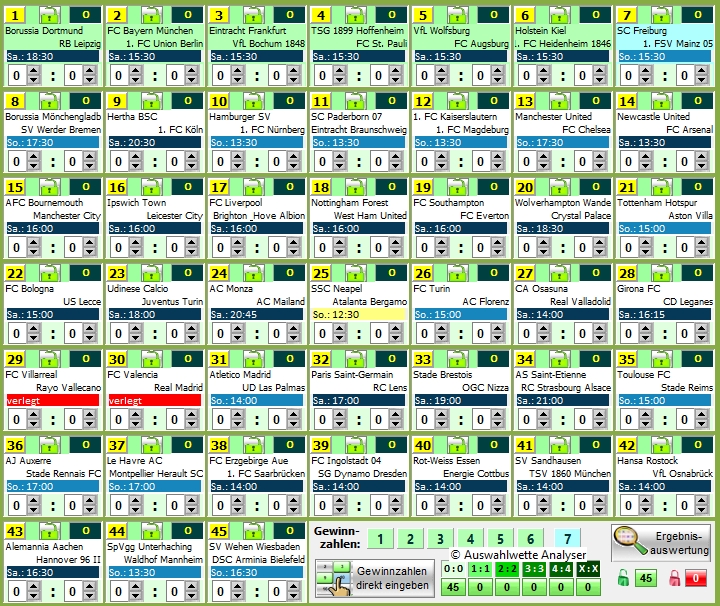Click the point counter on match 4
The height and width of the screenshot is (606, 720).
(x=392, y=15)
